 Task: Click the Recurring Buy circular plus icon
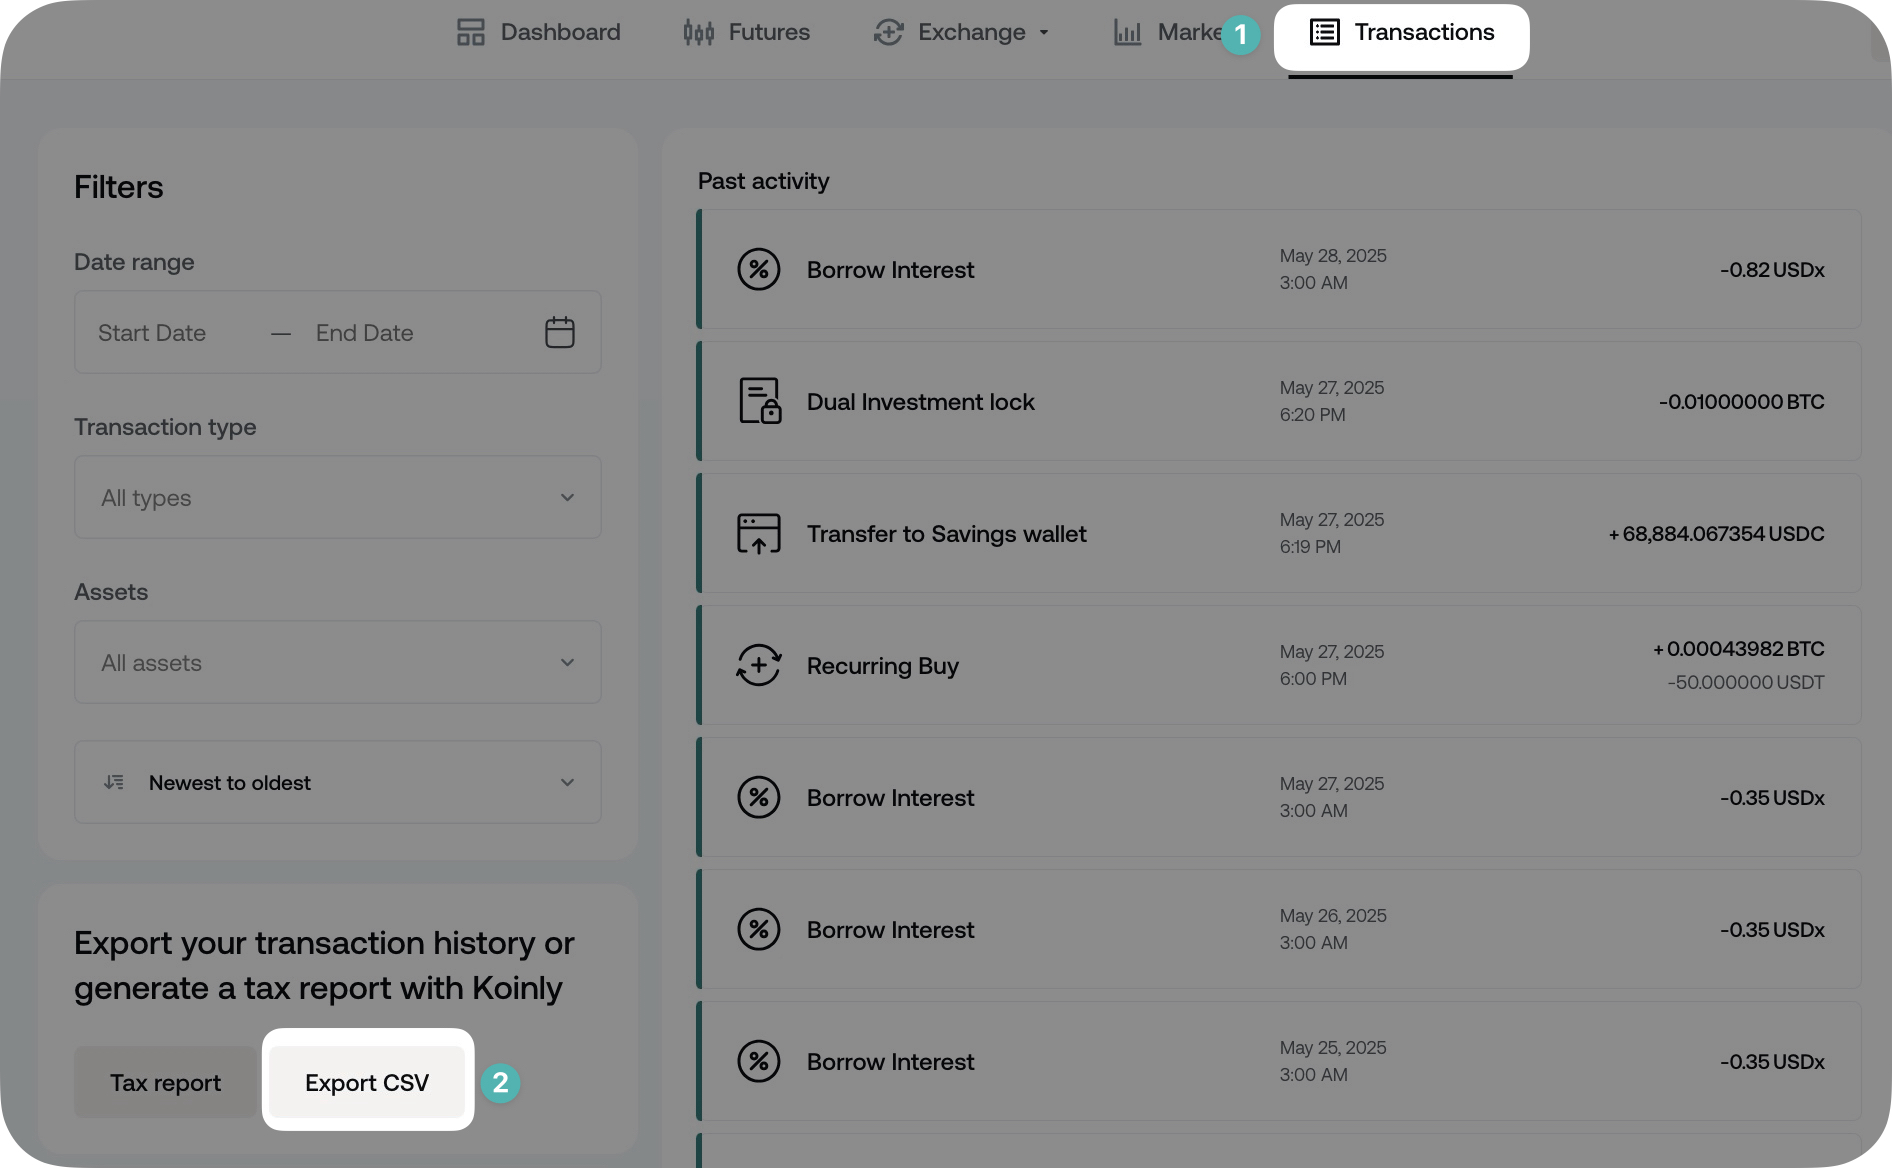point(758,665)
